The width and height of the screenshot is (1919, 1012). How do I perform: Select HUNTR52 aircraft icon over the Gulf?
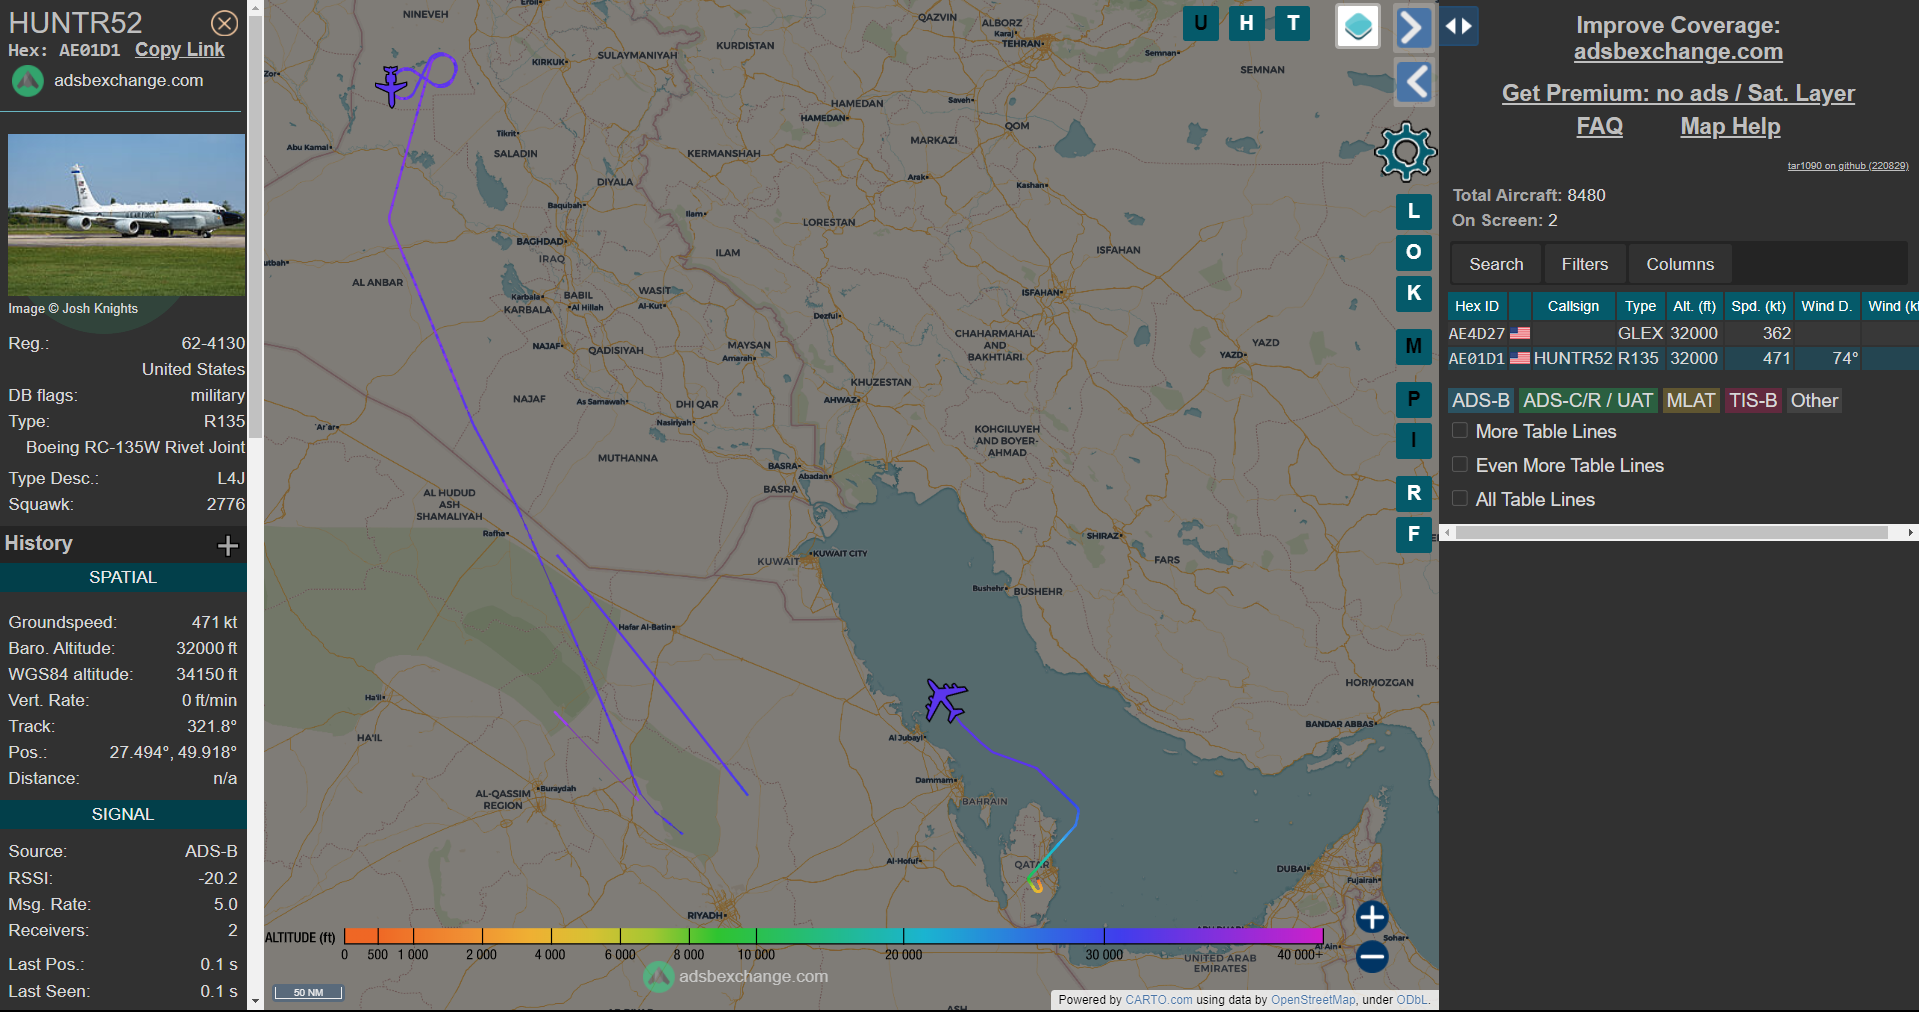click(x=944, y=699)
